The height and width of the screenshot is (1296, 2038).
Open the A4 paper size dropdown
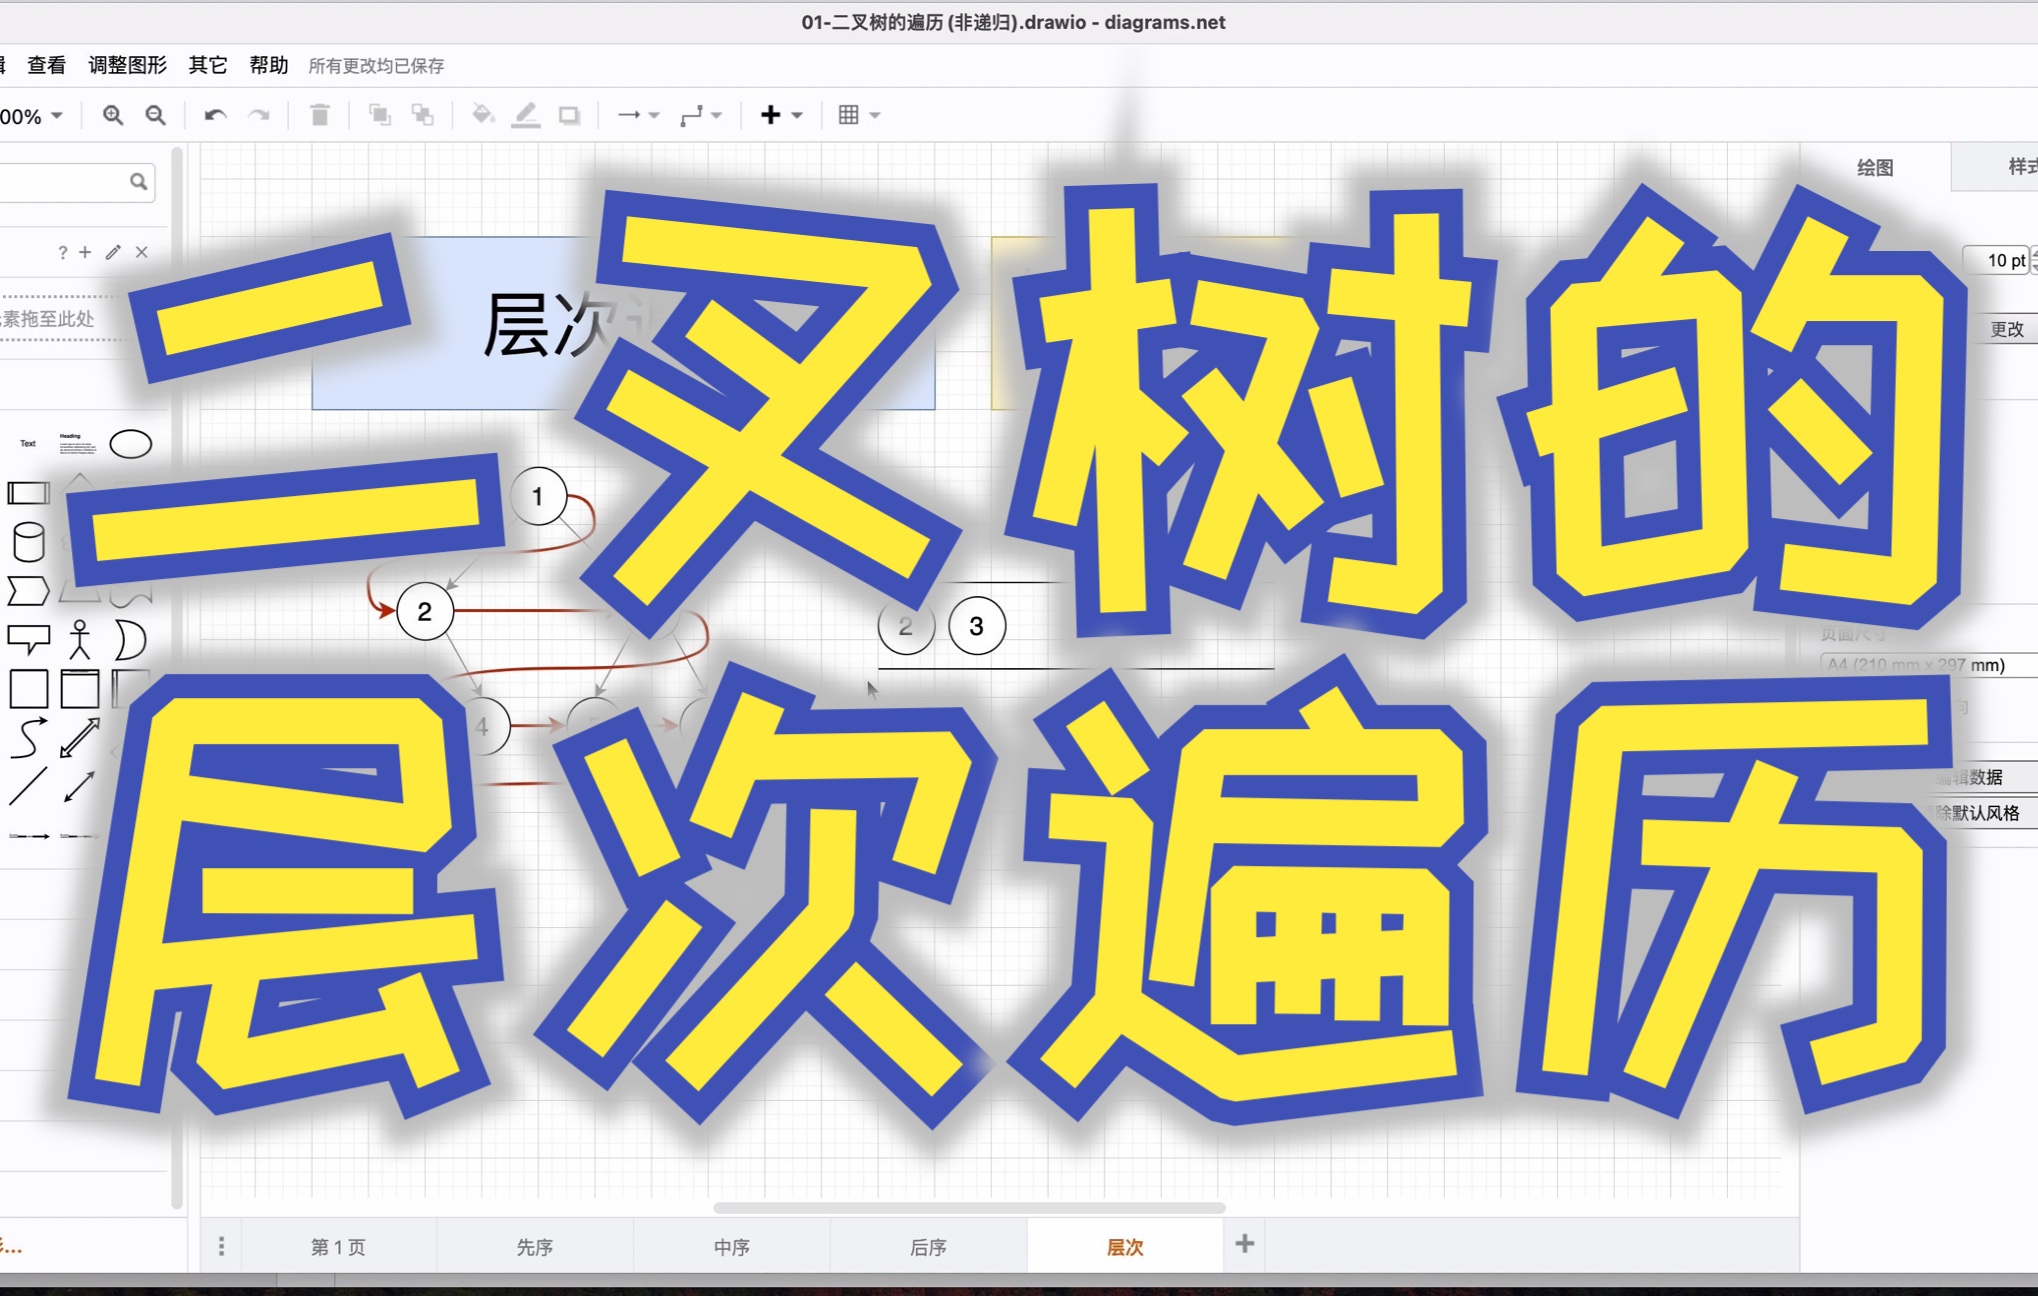1928,665
